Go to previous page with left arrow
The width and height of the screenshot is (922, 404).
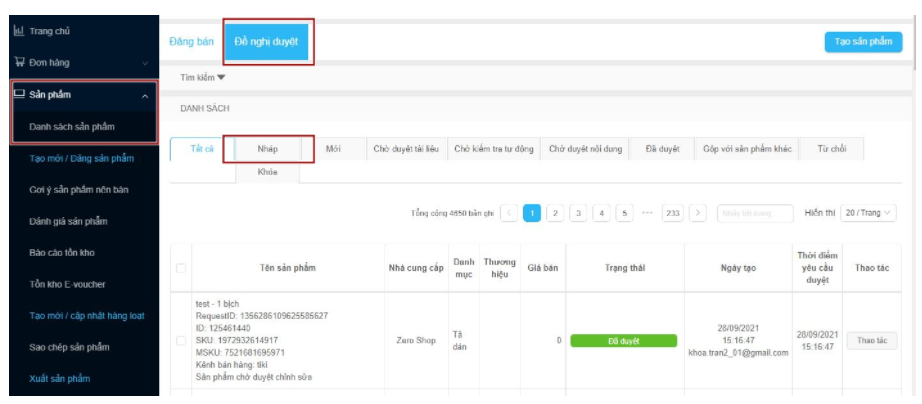click(x=509, y=213)
